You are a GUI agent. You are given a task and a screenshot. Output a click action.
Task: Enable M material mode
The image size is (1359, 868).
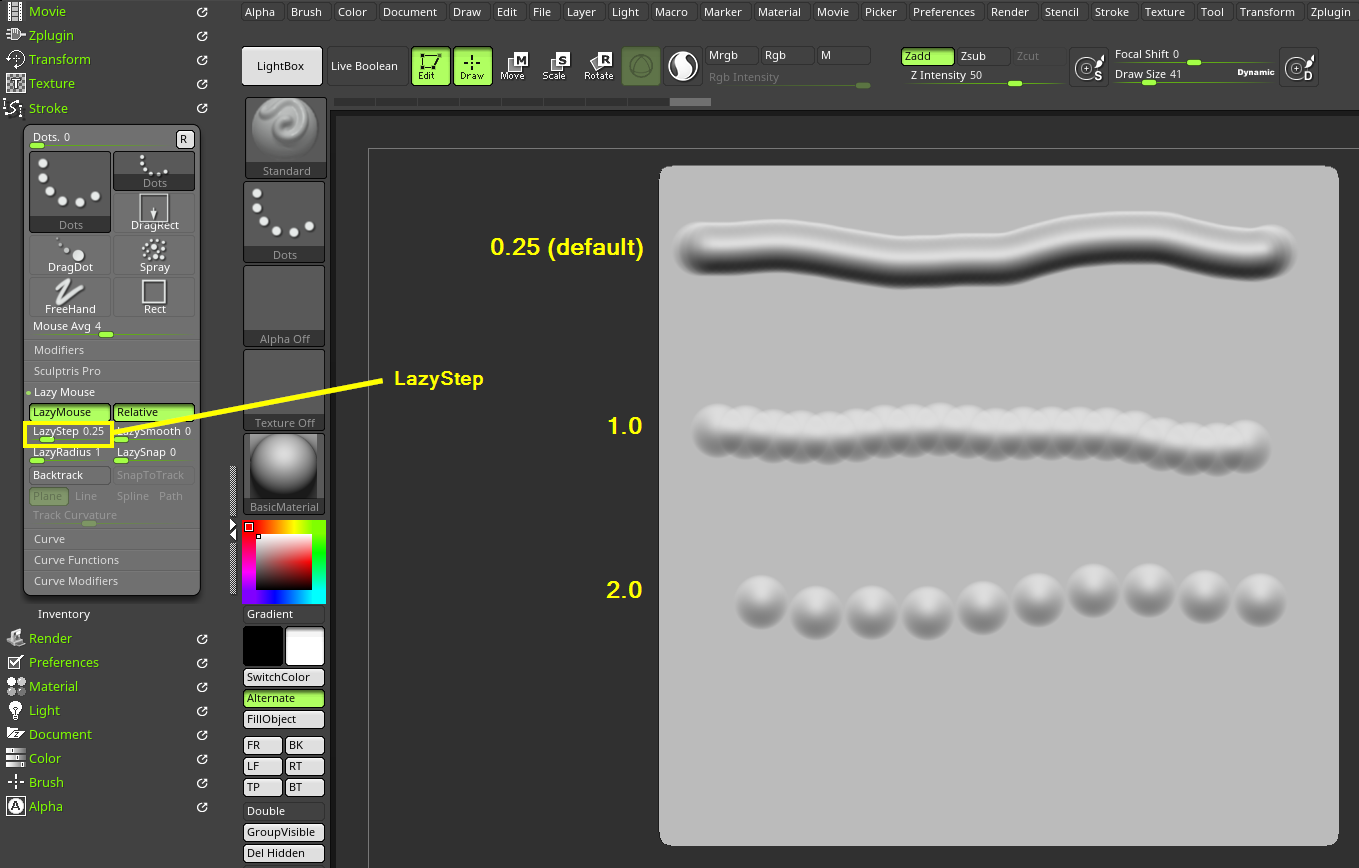point(844,56)
